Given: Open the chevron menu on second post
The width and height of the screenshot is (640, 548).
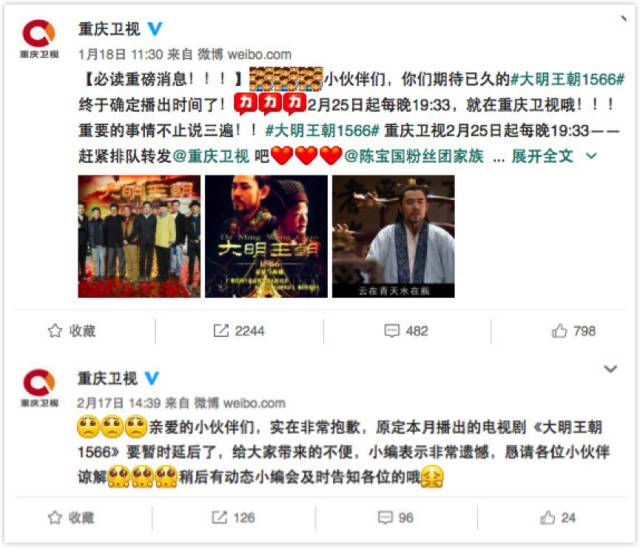Looking at the screenshot, I should pyautogui.click(x=610, y=369).
